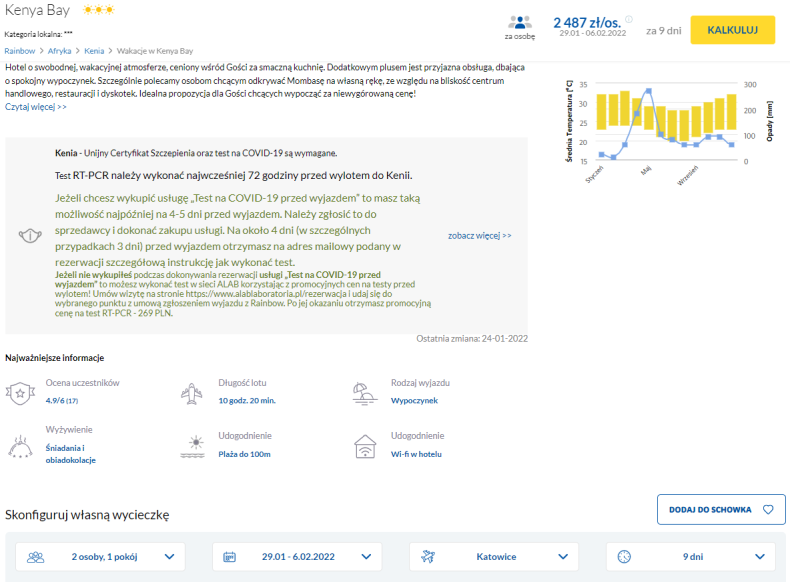Click the airplane icon for flight length

pyautogui.click(x=191, y=394)
